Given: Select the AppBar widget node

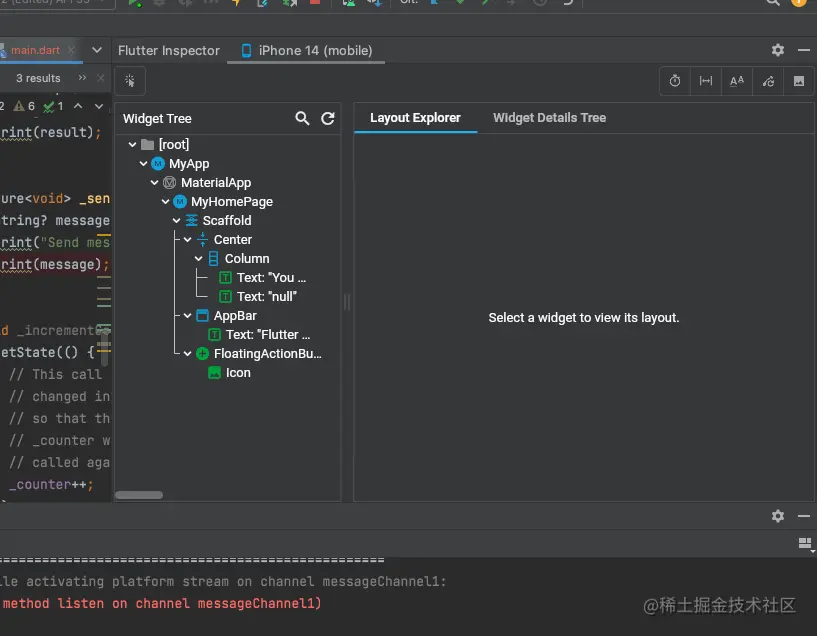Looking at the screenshot, I should [x=235, y=316].
